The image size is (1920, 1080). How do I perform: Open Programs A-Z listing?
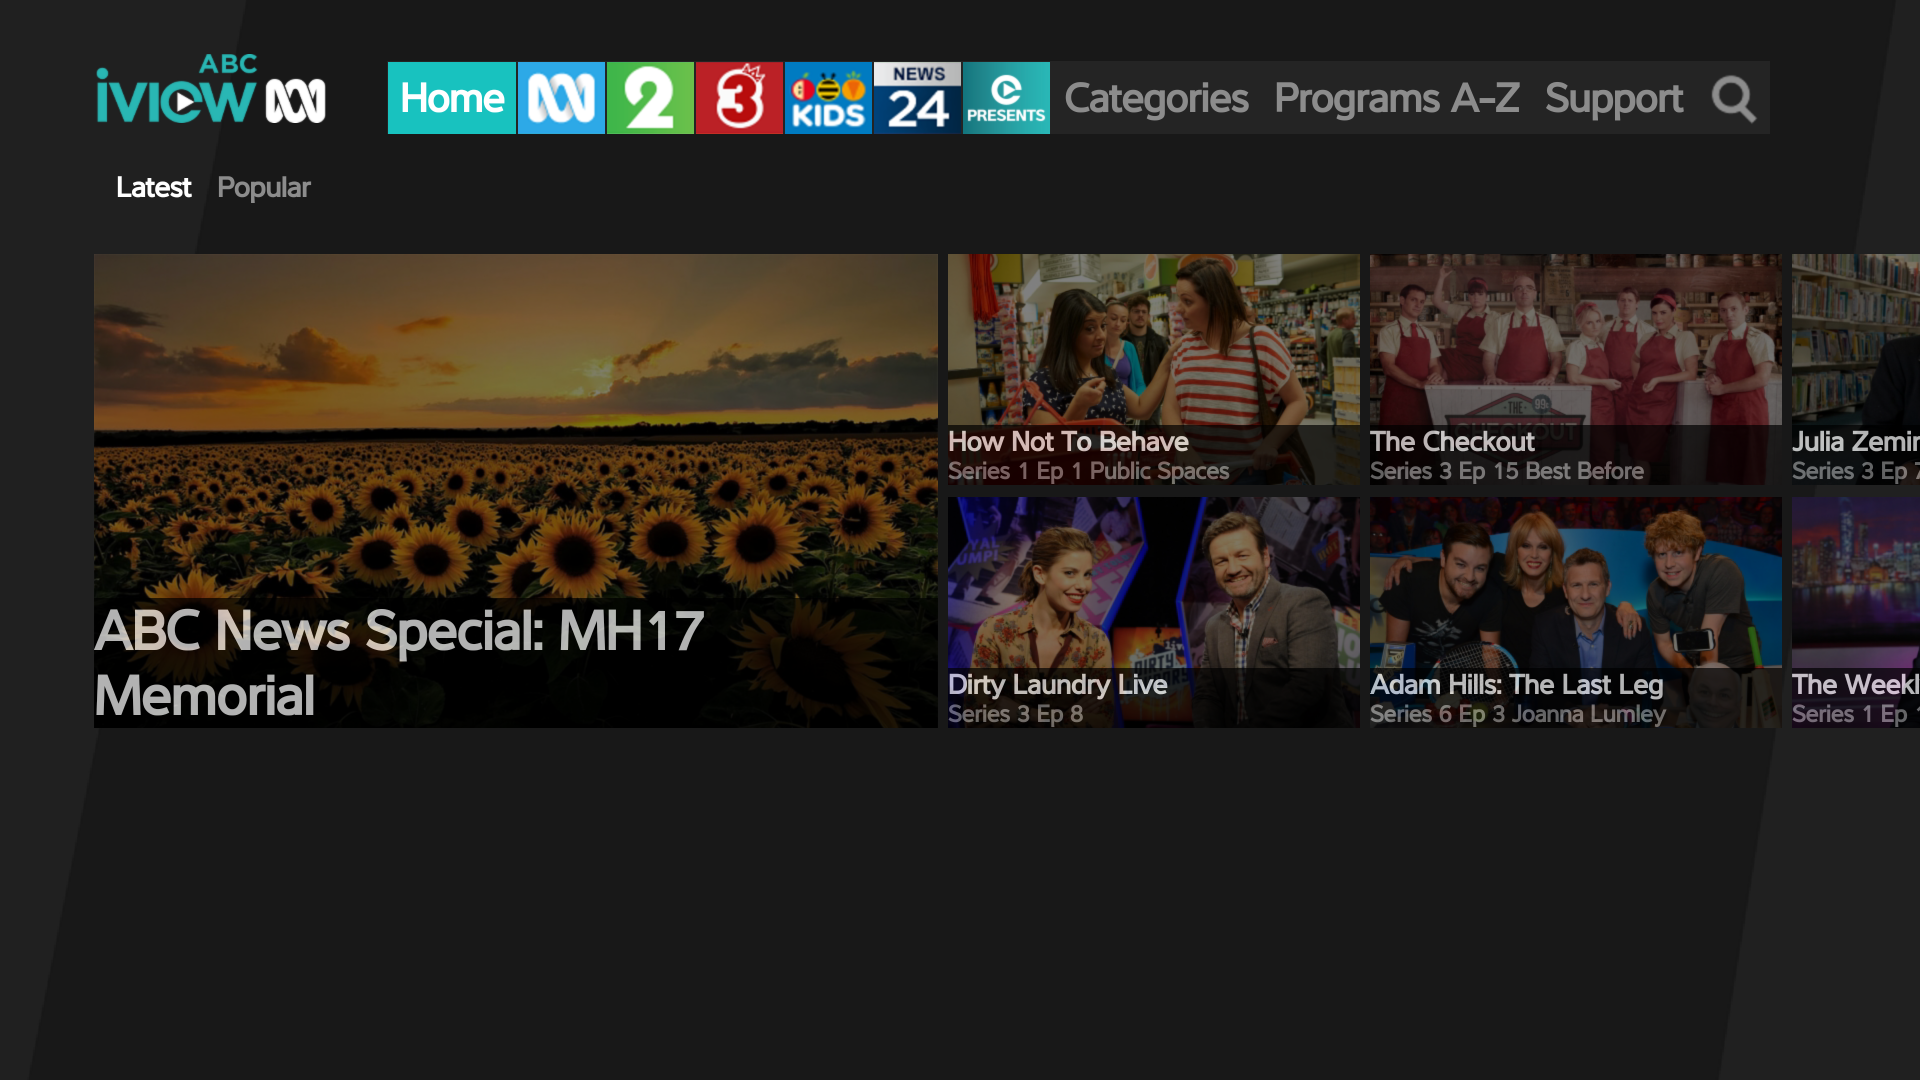click(1397, 99)
